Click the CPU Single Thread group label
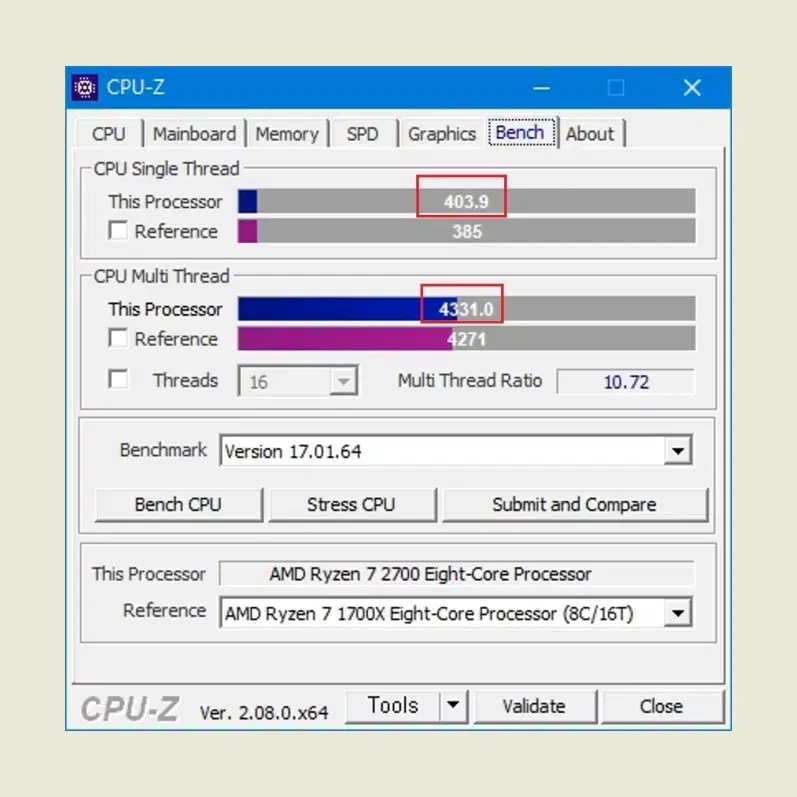The image size is (797, 797). tap(166, 169)
